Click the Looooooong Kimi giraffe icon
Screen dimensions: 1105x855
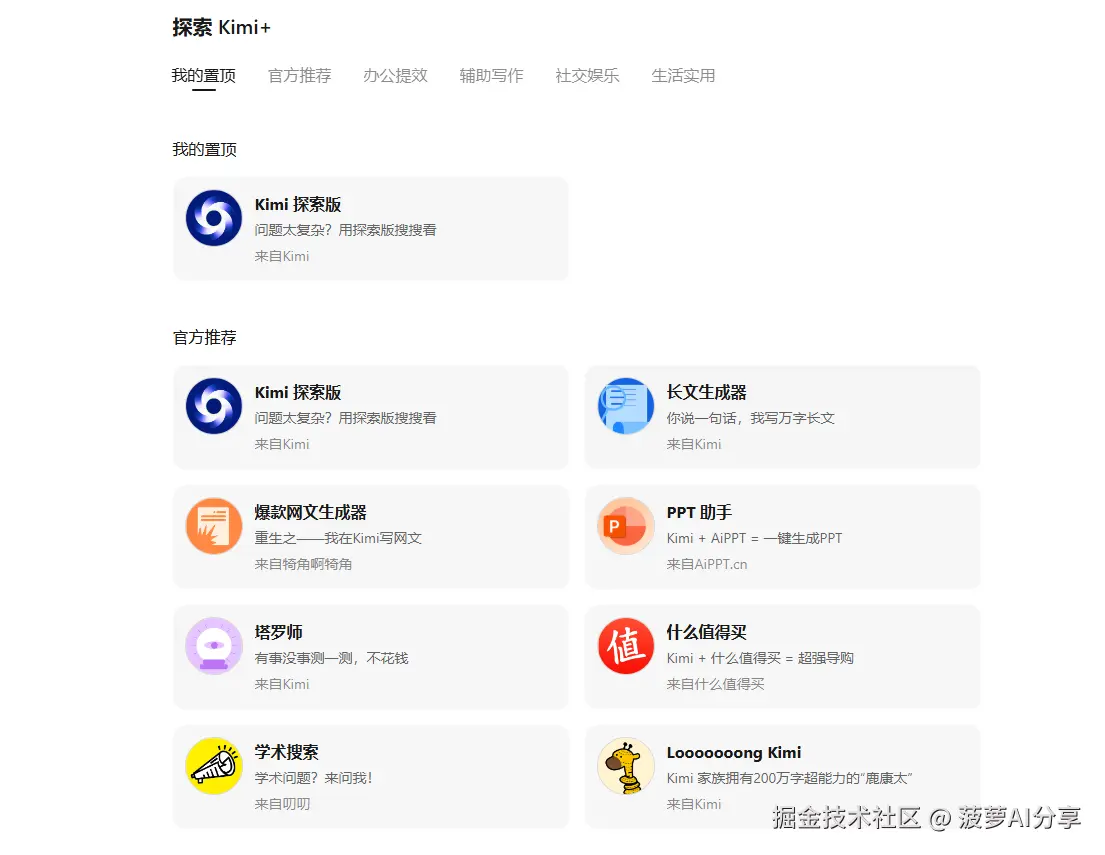(x=626, y=765)
